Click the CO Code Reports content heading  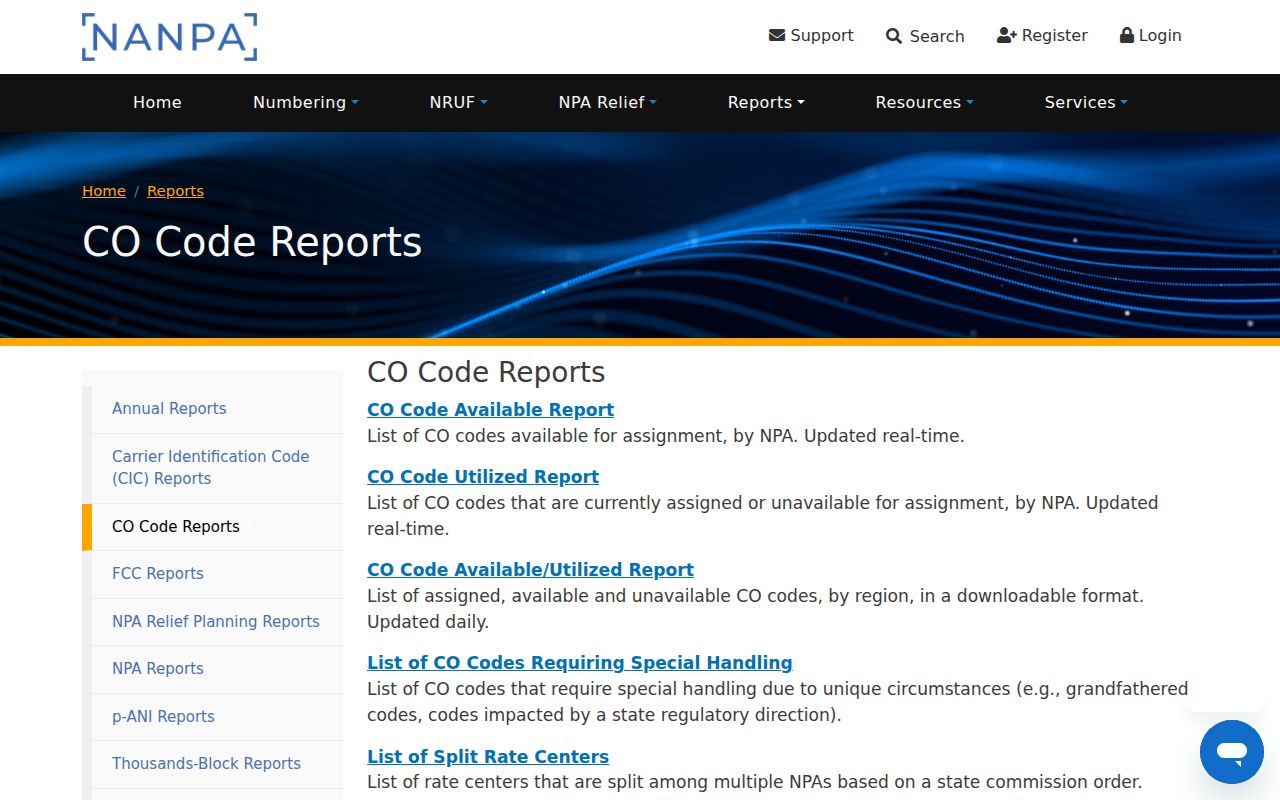[486, 372]
